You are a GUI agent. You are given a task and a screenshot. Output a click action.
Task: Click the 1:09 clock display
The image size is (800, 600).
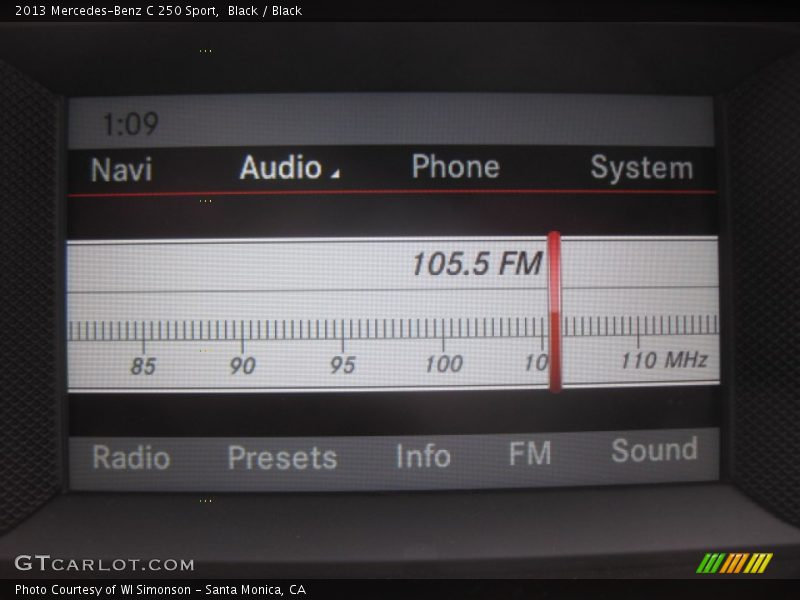[x=130, y=125]
